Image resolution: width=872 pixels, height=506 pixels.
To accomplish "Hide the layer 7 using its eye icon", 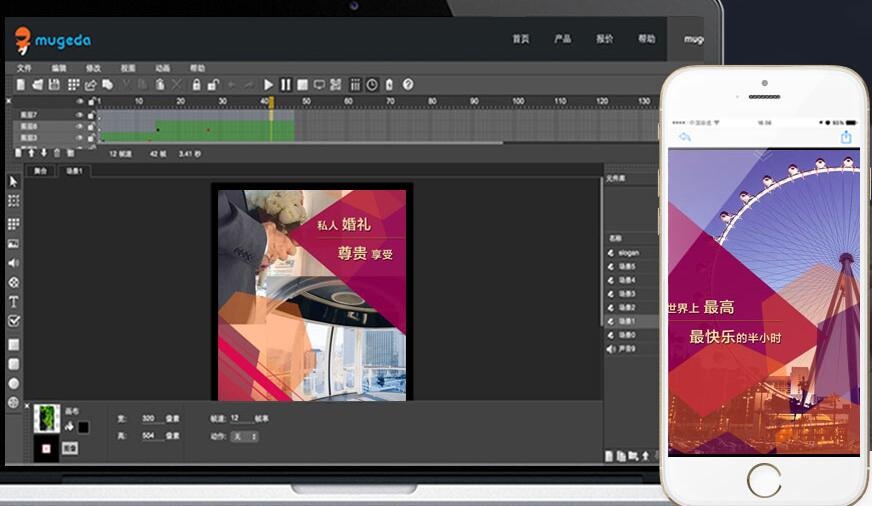I will [x=80, y=115].
